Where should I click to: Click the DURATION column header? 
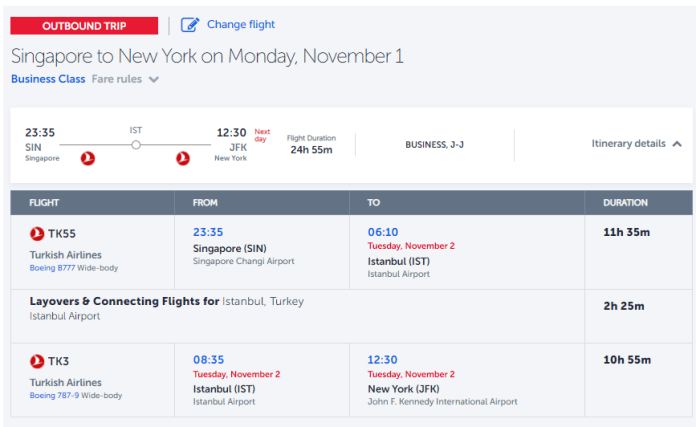(625, 203)
